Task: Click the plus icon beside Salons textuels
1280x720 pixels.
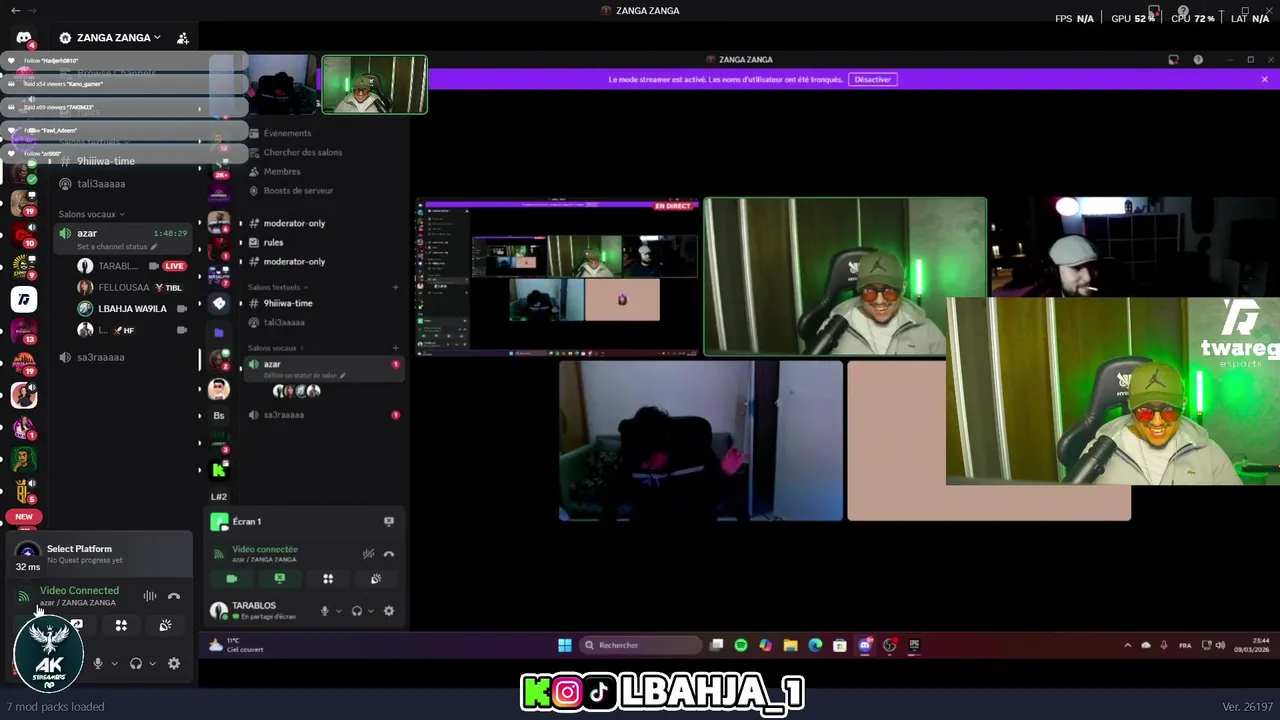Action: coord(395,287)
